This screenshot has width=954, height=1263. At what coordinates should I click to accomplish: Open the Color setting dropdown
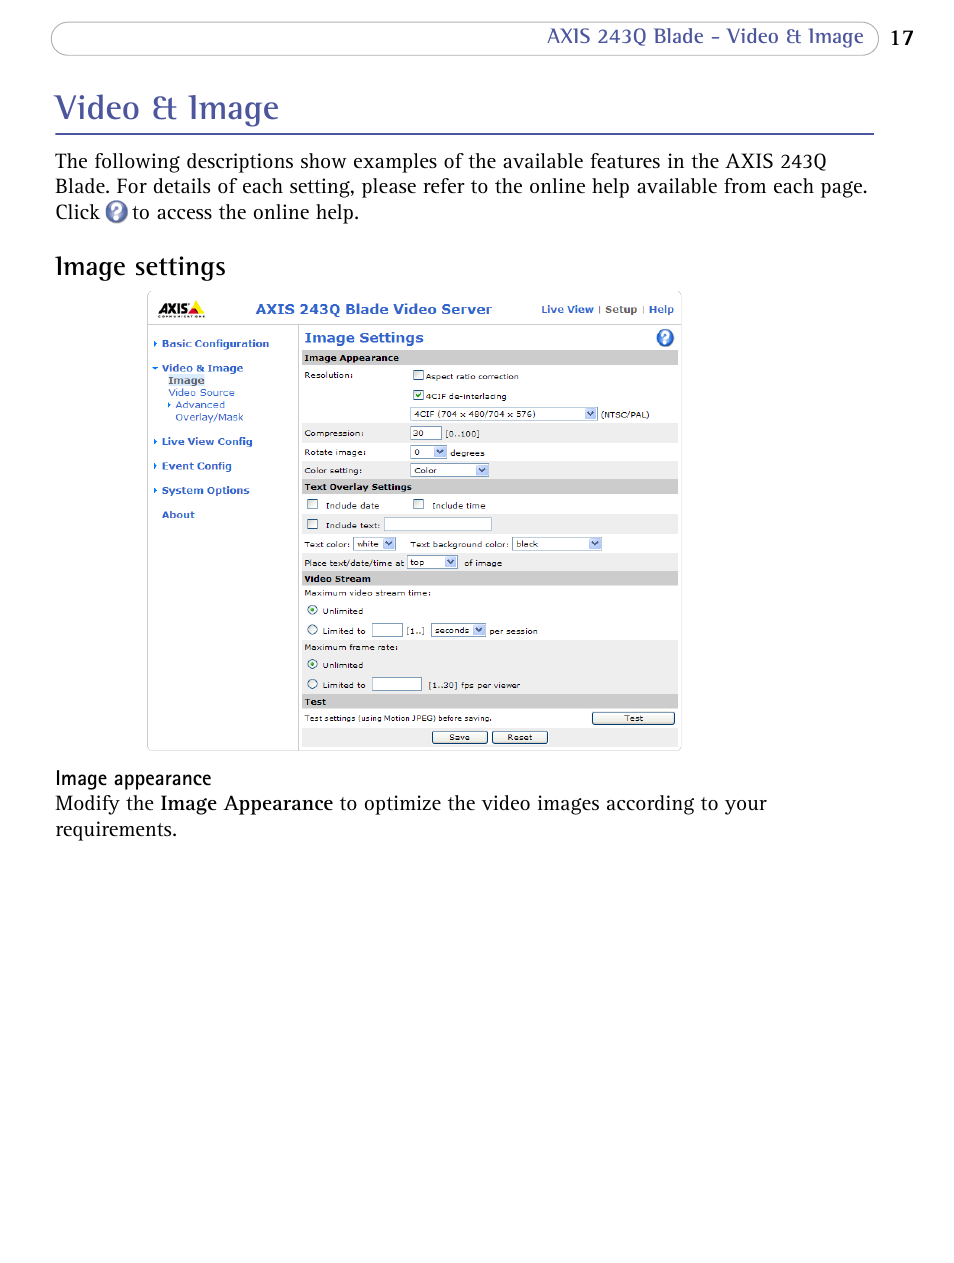(449, 470)
